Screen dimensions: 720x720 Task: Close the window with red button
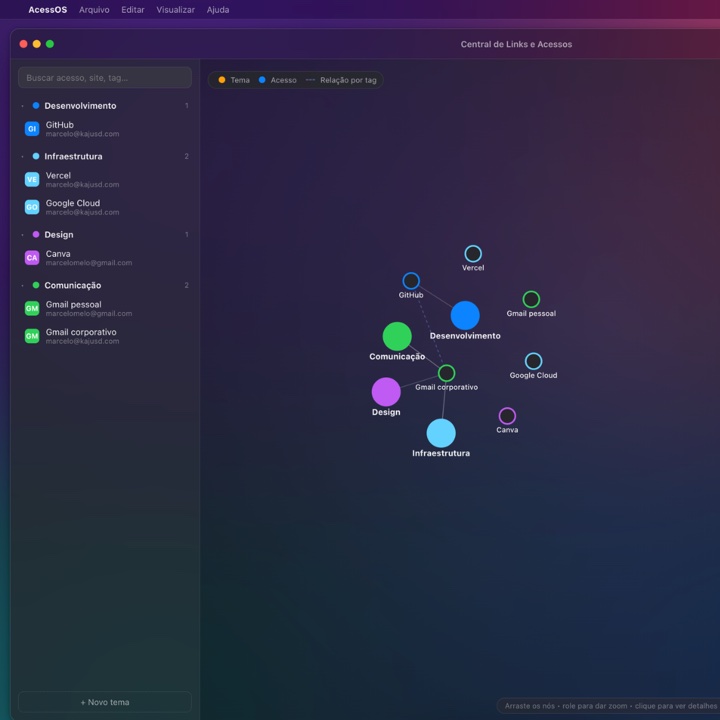point(23,44)
